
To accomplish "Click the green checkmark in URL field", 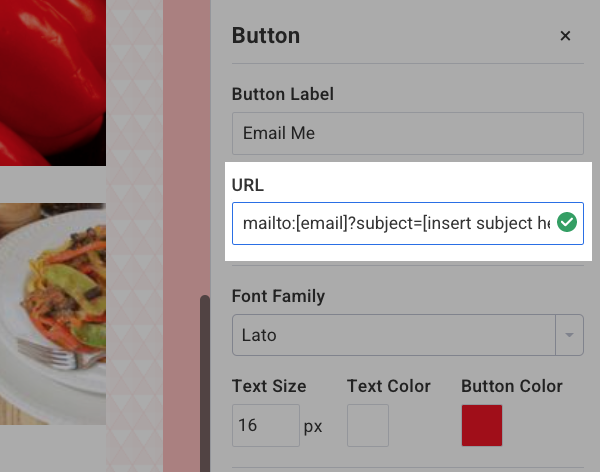I will (x=567, y=222).
